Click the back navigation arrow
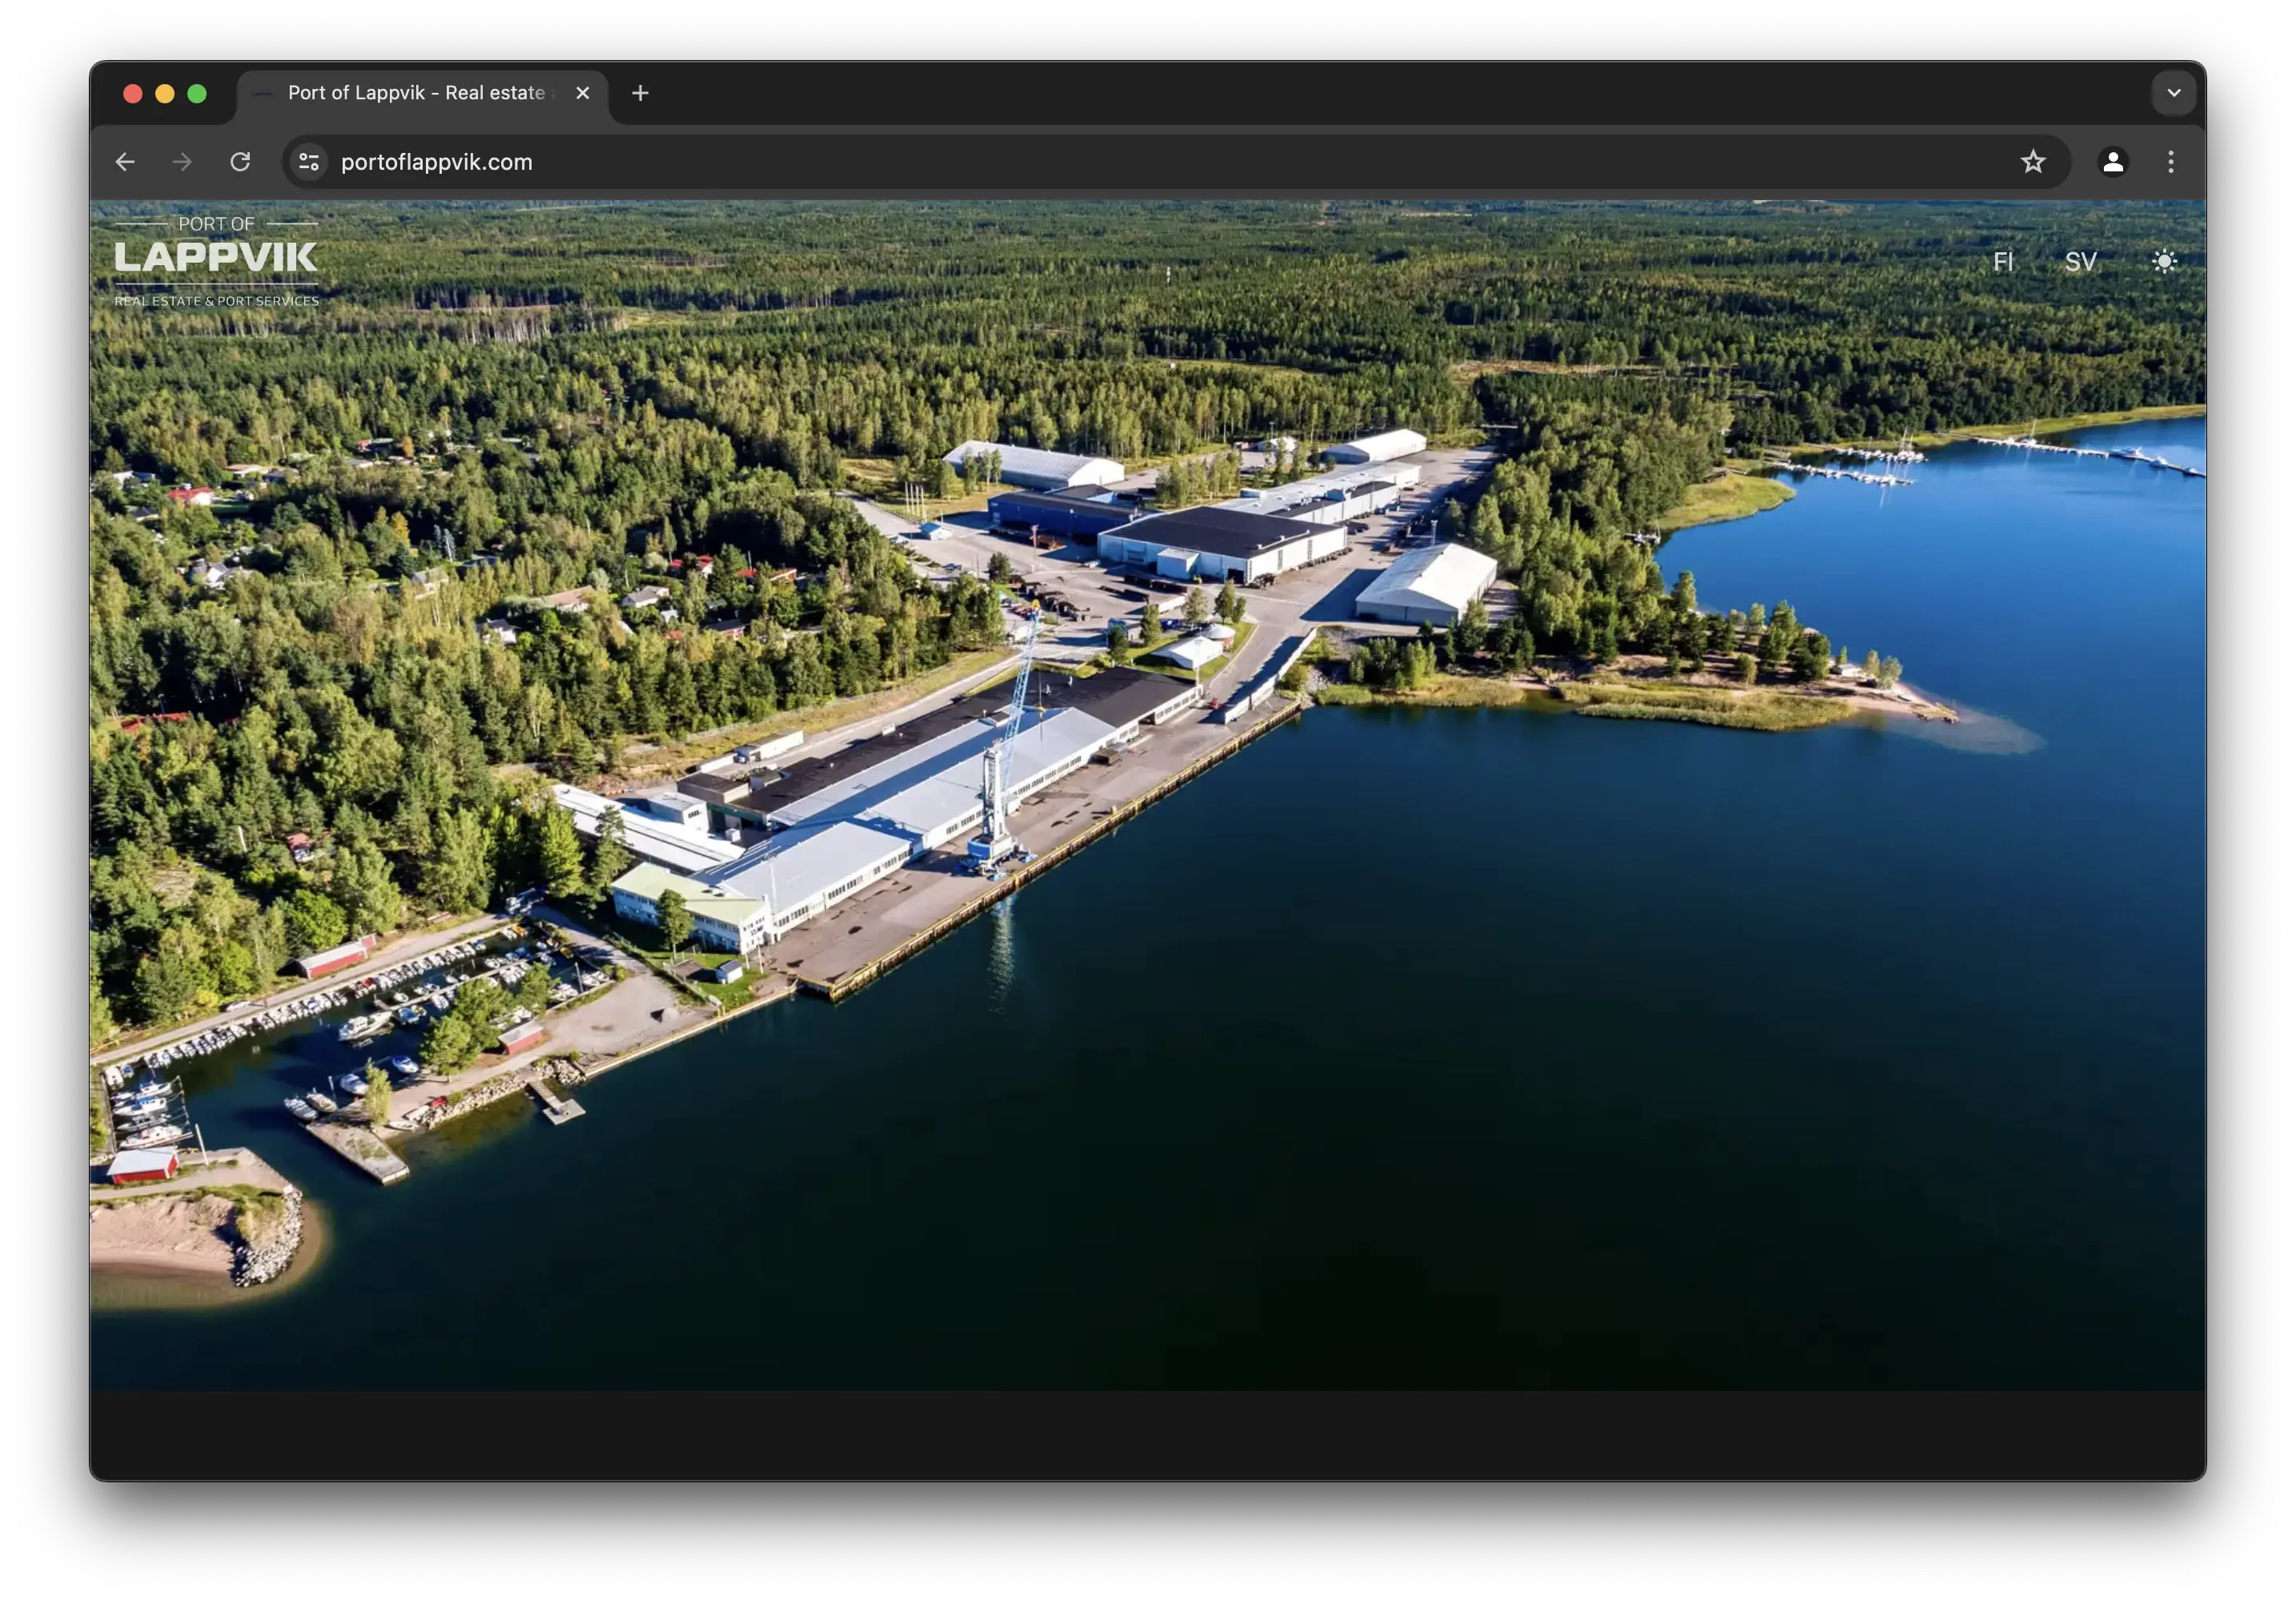2296x1600 pixels. tap(124, 161)
